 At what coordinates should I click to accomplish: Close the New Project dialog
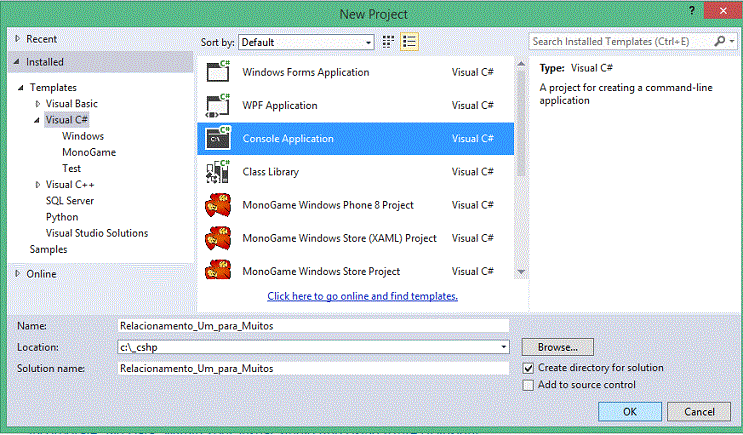723,10
